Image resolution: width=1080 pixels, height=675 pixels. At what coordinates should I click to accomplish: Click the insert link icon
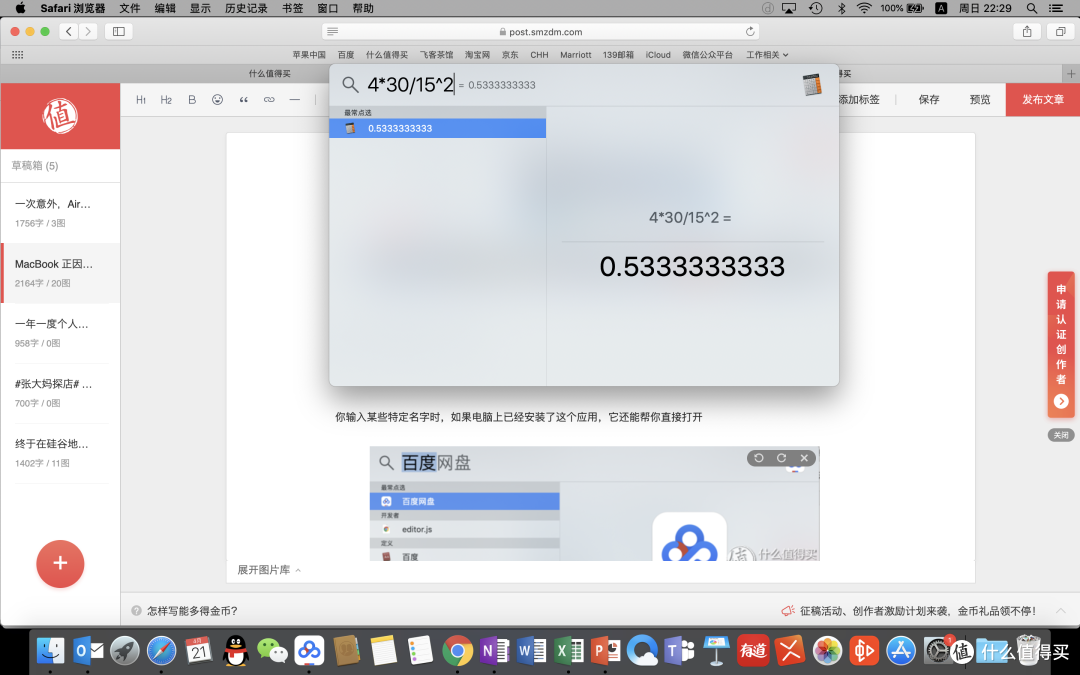click(x=269, y=100)
